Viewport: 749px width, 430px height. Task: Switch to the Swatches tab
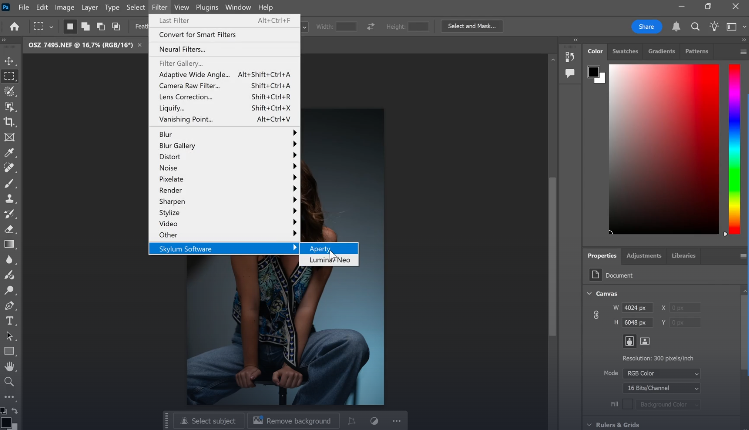click(x=625, y=51)
